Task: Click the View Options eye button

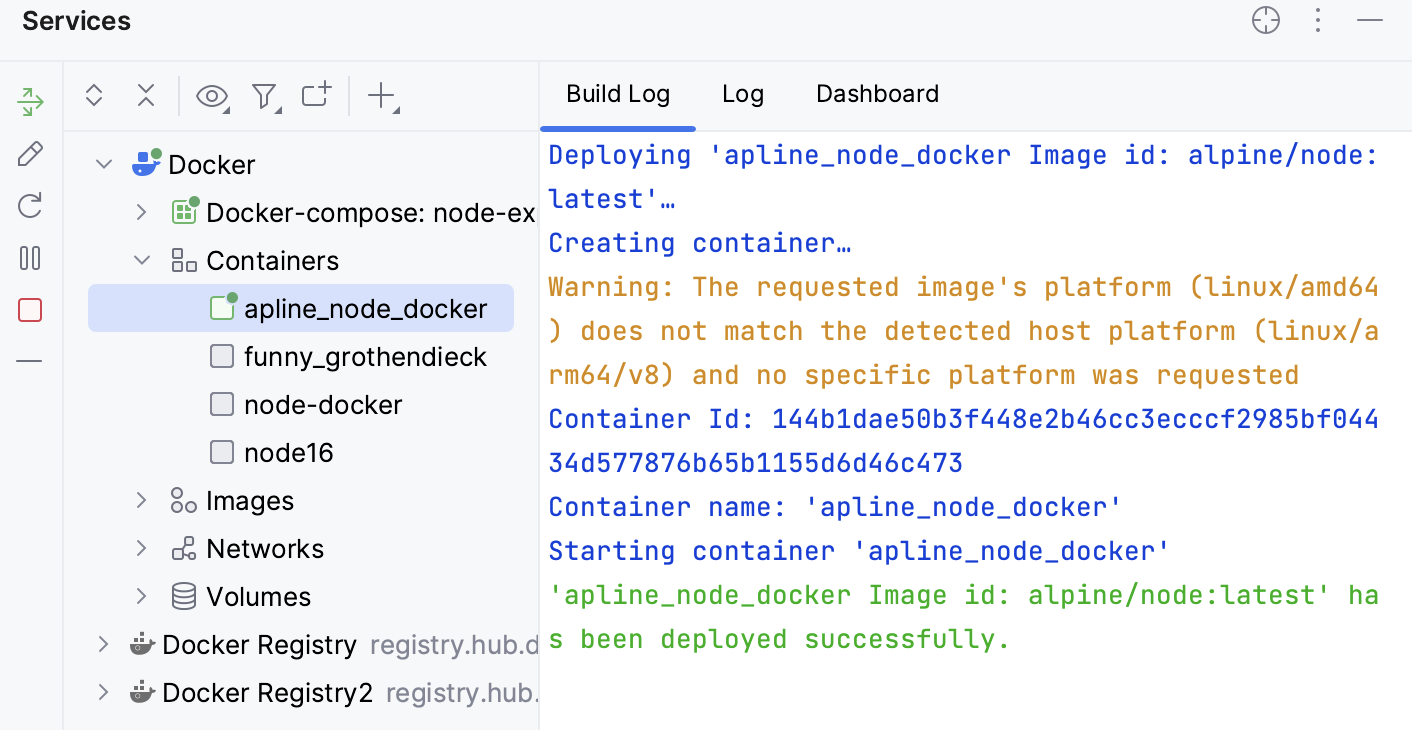Action: [x=211, y=95]
